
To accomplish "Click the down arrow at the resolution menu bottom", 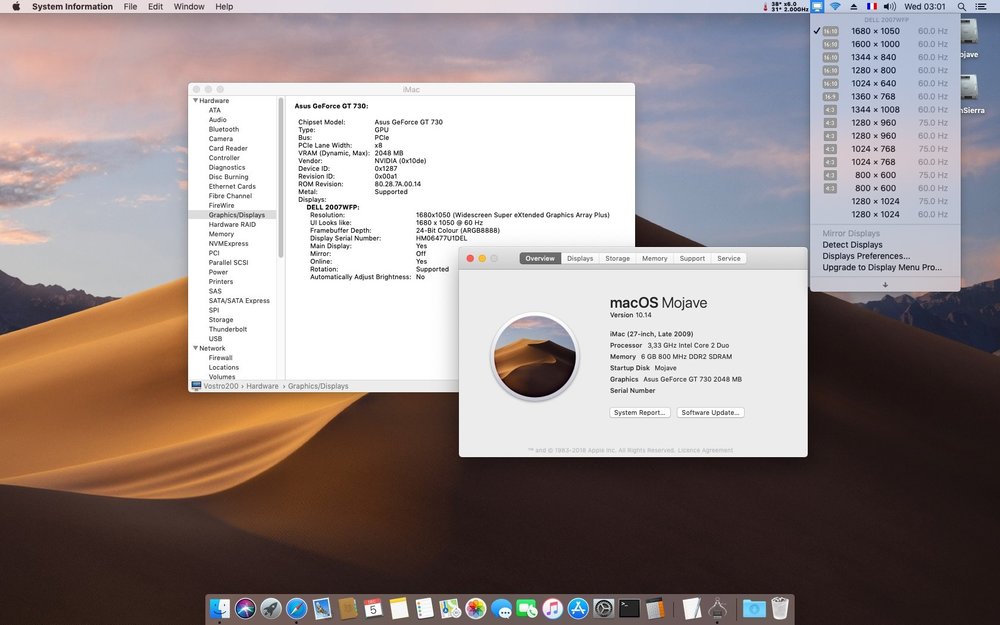I will coord(885,284).
